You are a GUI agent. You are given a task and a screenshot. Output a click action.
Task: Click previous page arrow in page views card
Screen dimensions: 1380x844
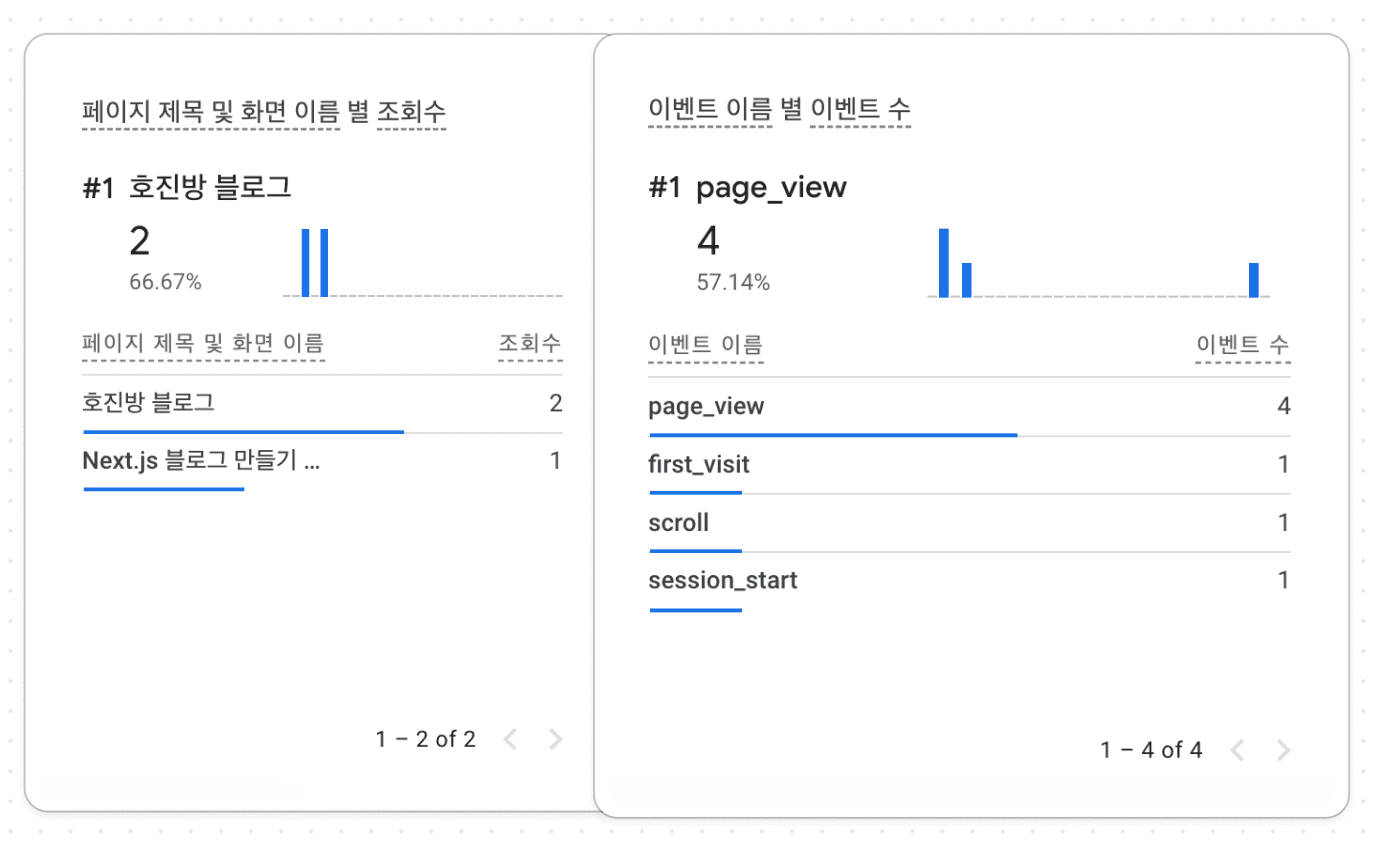point(510,740)
